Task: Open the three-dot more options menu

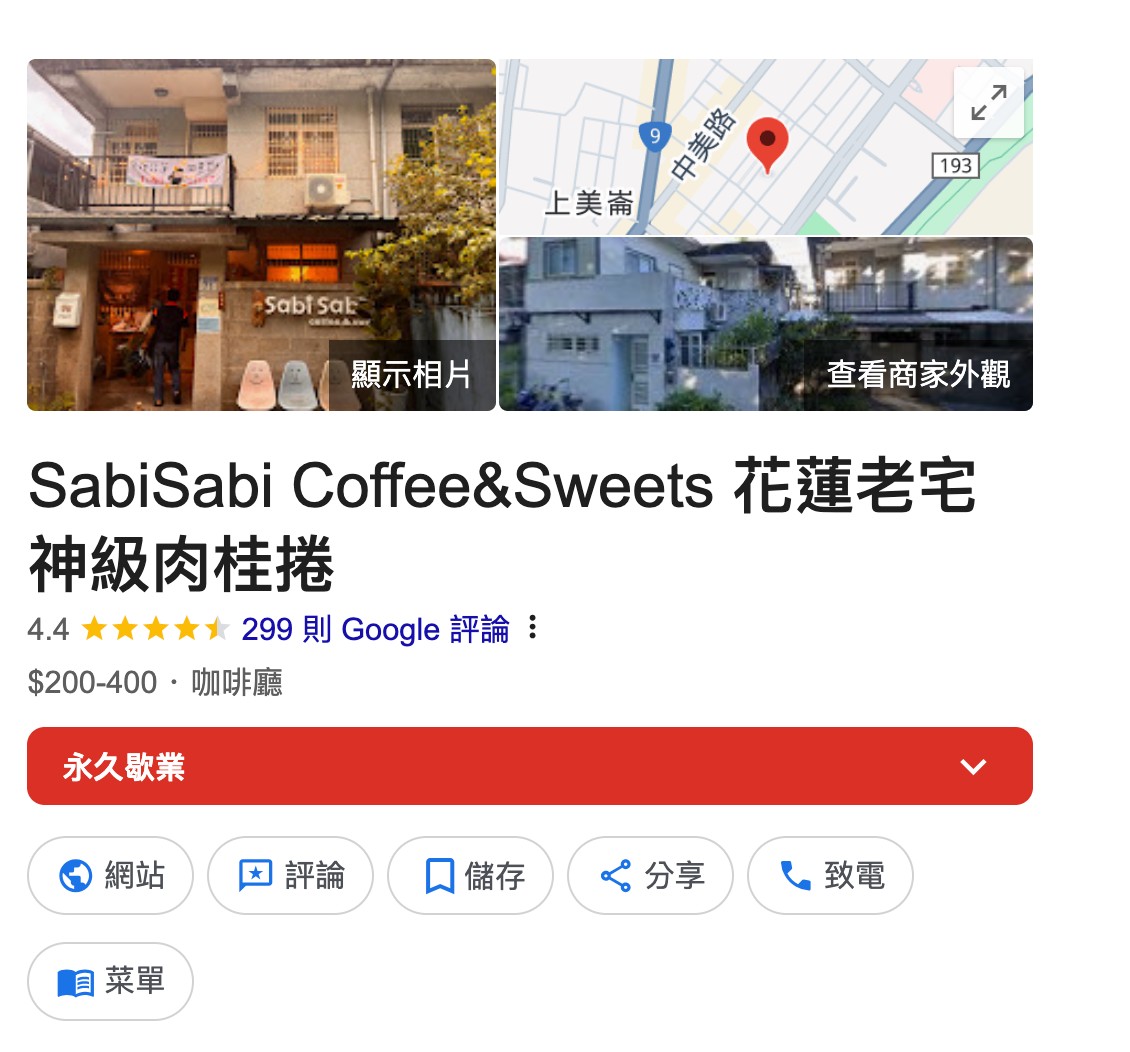Action: click(533, 627)
